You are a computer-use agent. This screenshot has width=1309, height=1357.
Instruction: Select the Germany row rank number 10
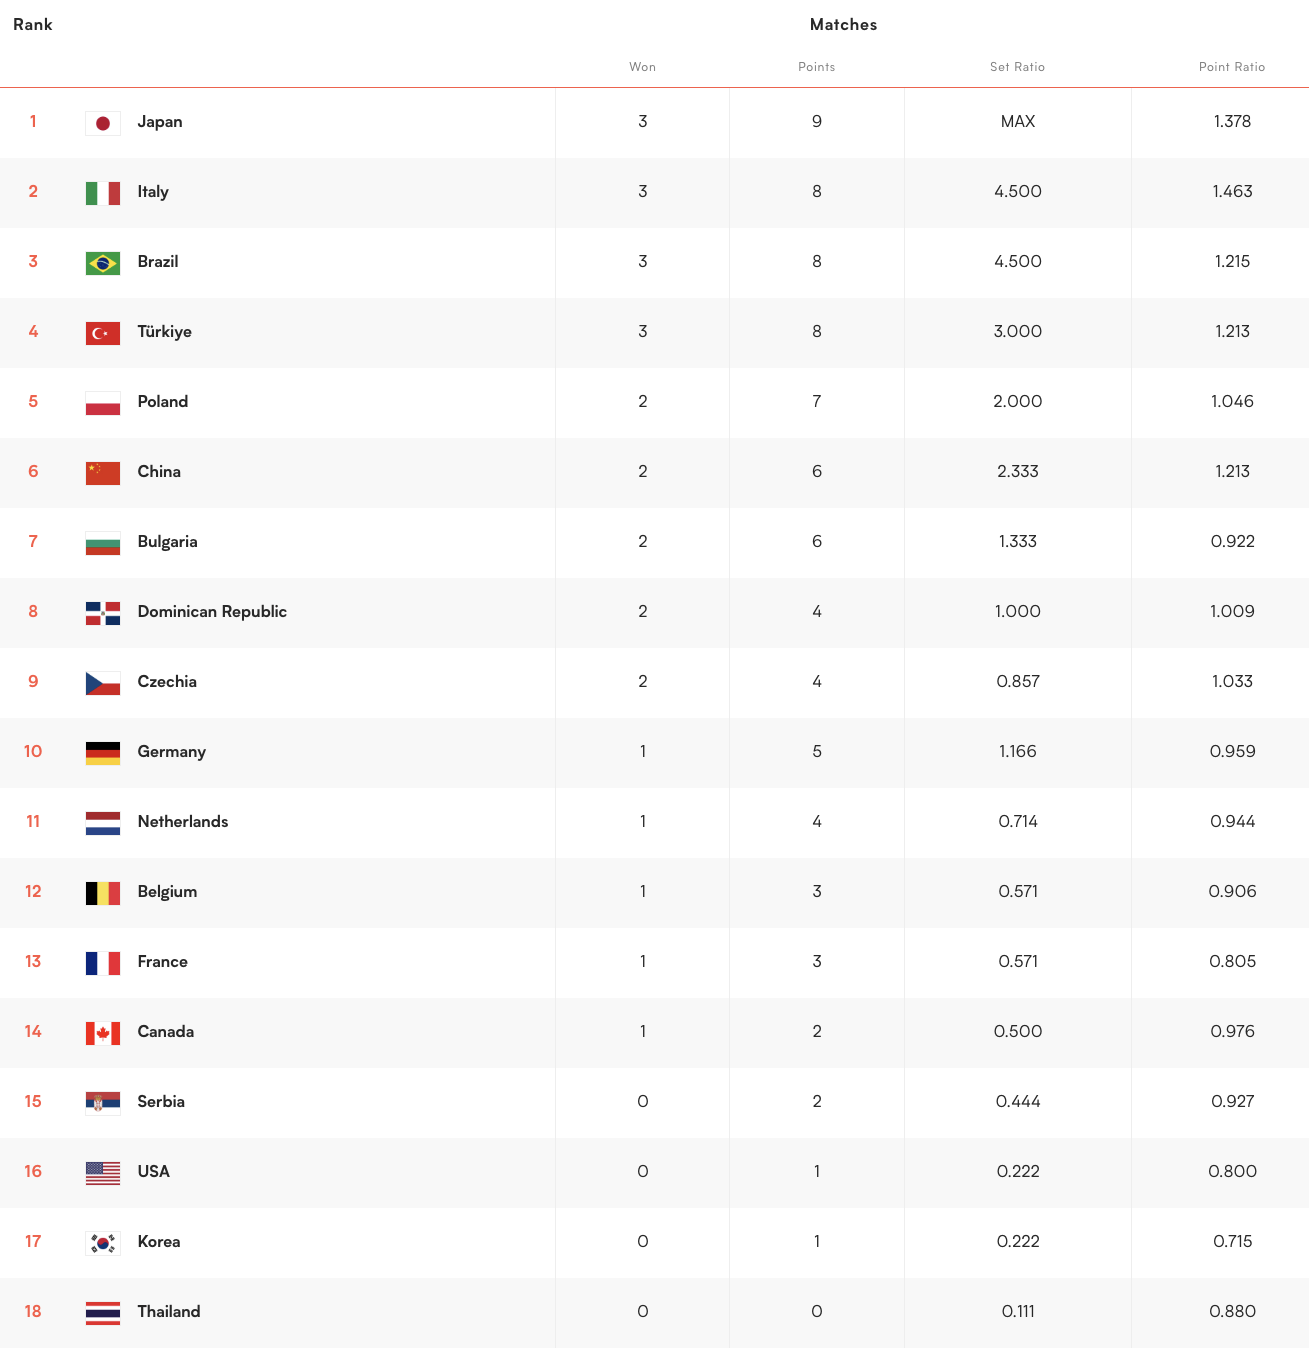click(33, 752)
